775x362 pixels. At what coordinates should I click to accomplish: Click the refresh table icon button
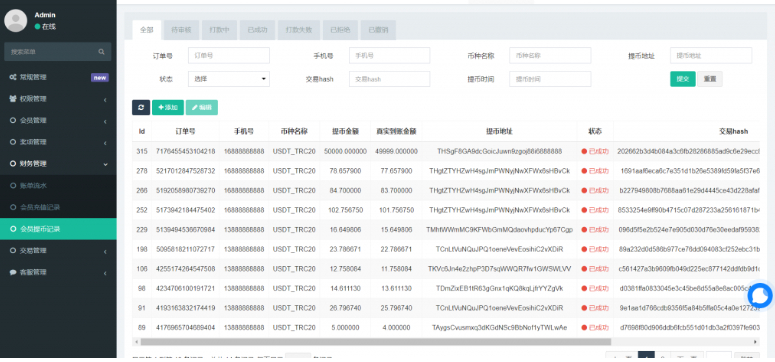141,107
